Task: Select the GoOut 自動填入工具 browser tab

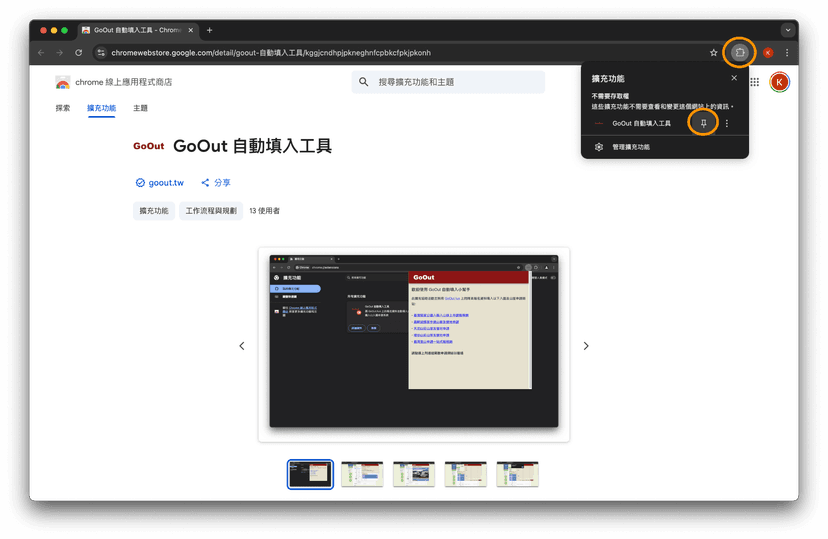Action: pyautogui.click(x=138, y=30)
